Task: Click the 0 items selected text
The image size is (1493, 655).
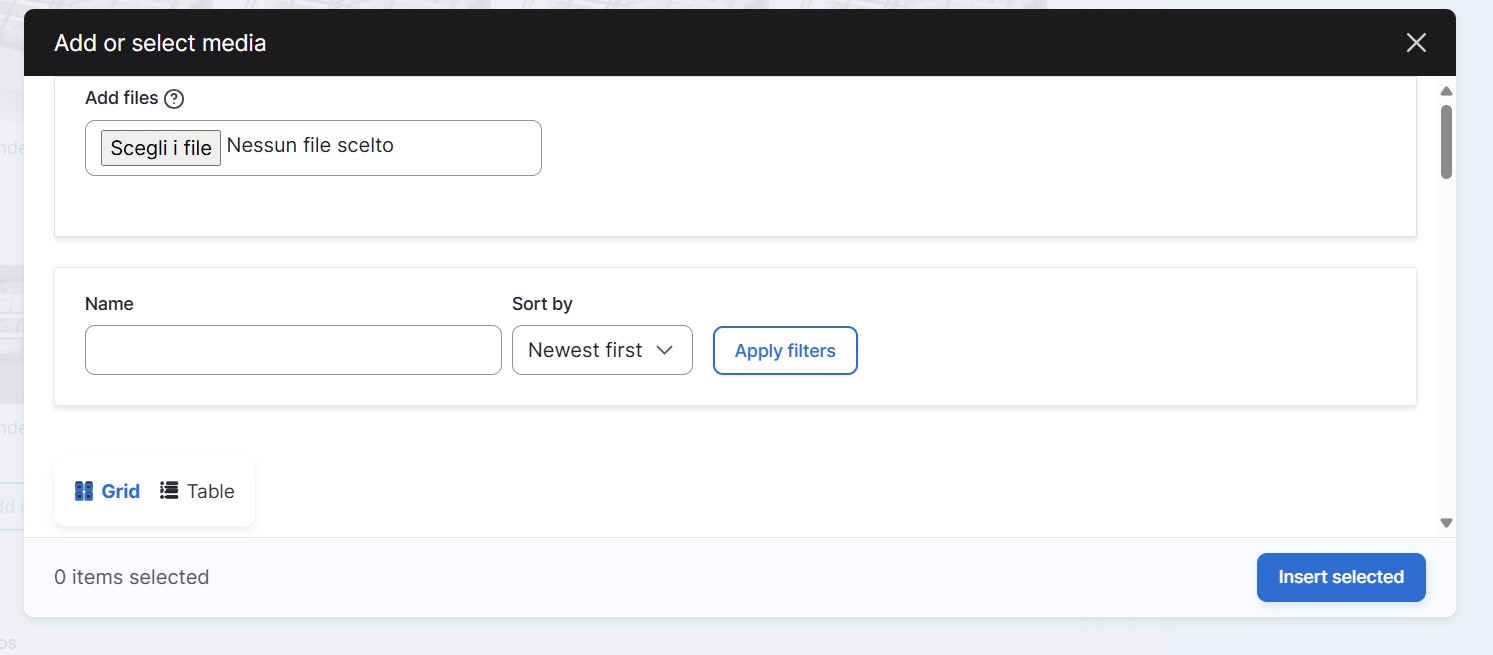Action: tap(131, 577)
